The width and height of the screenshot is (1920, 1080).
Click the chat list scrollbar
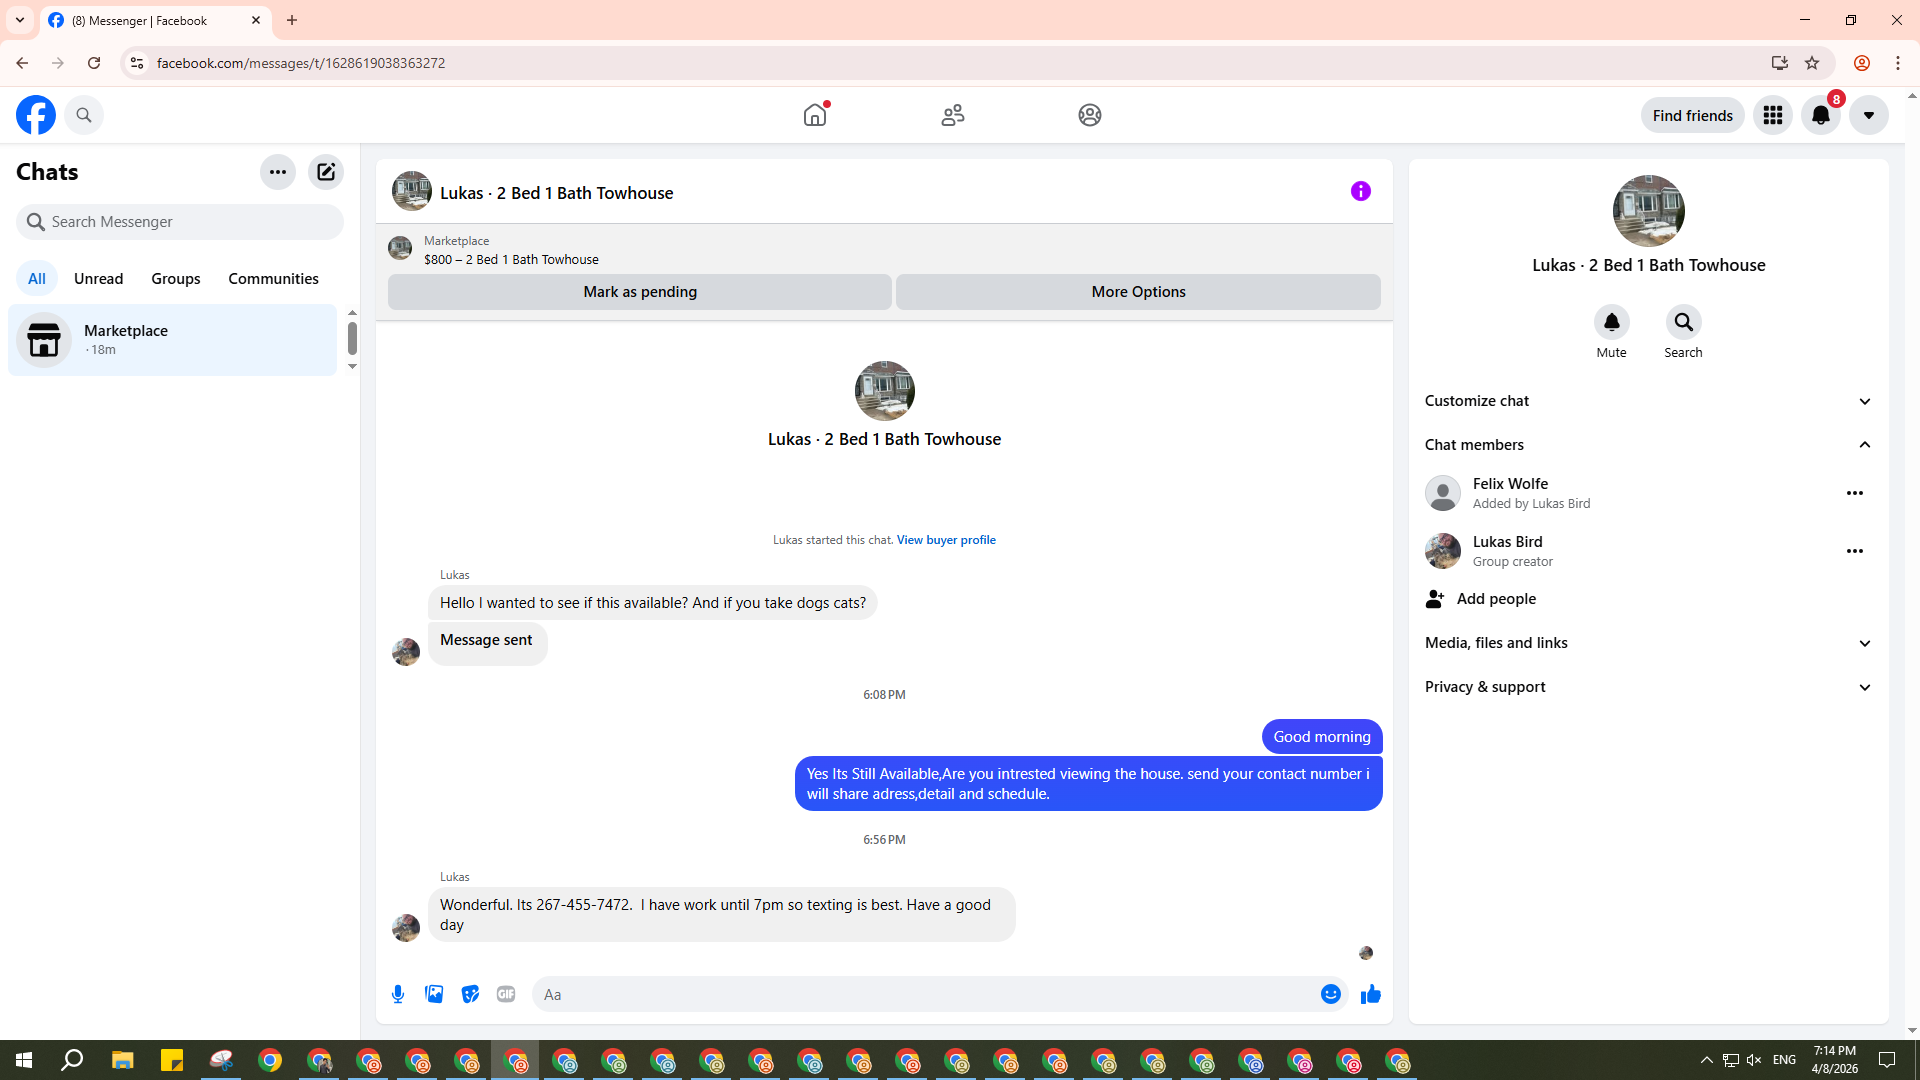pos(352,338)
